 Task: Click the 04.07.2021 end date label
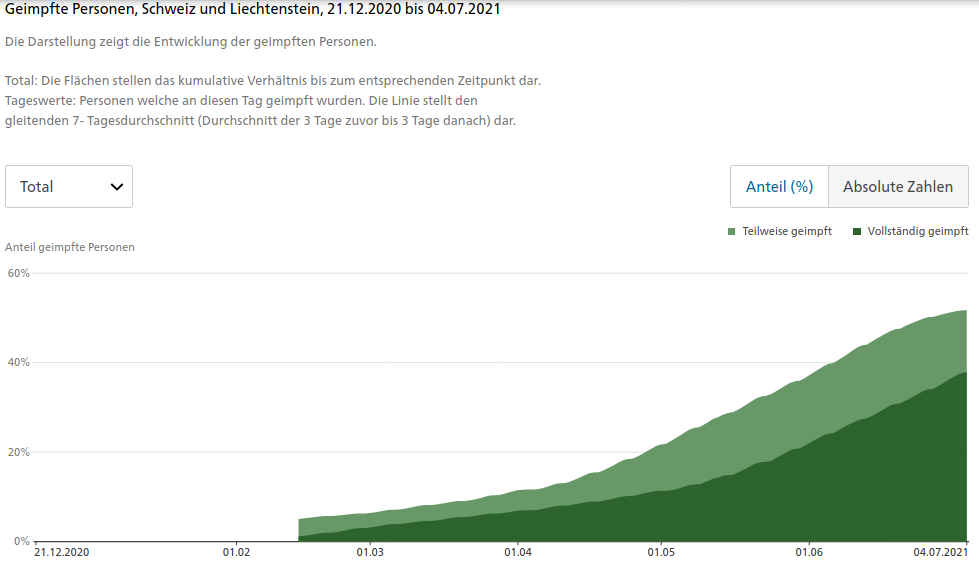(x=940, y=552)
